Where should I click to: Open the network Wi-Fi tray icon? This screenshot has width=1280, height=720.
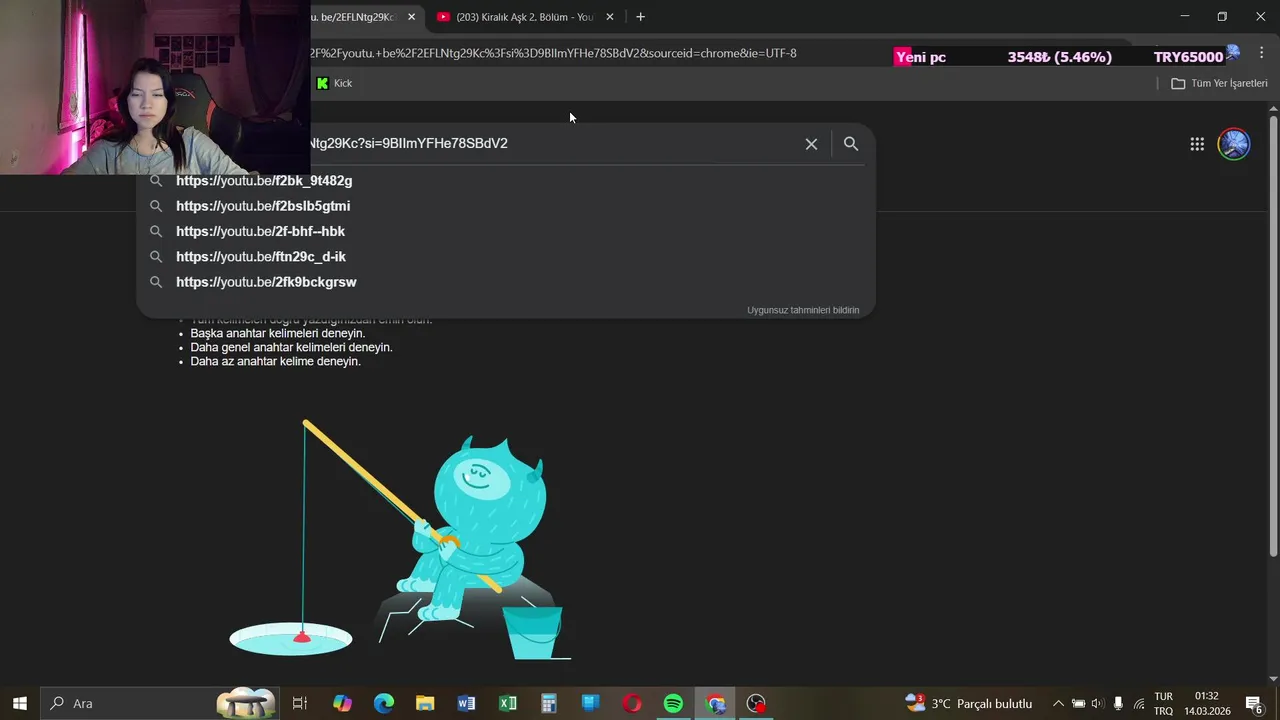point(1139,703)
